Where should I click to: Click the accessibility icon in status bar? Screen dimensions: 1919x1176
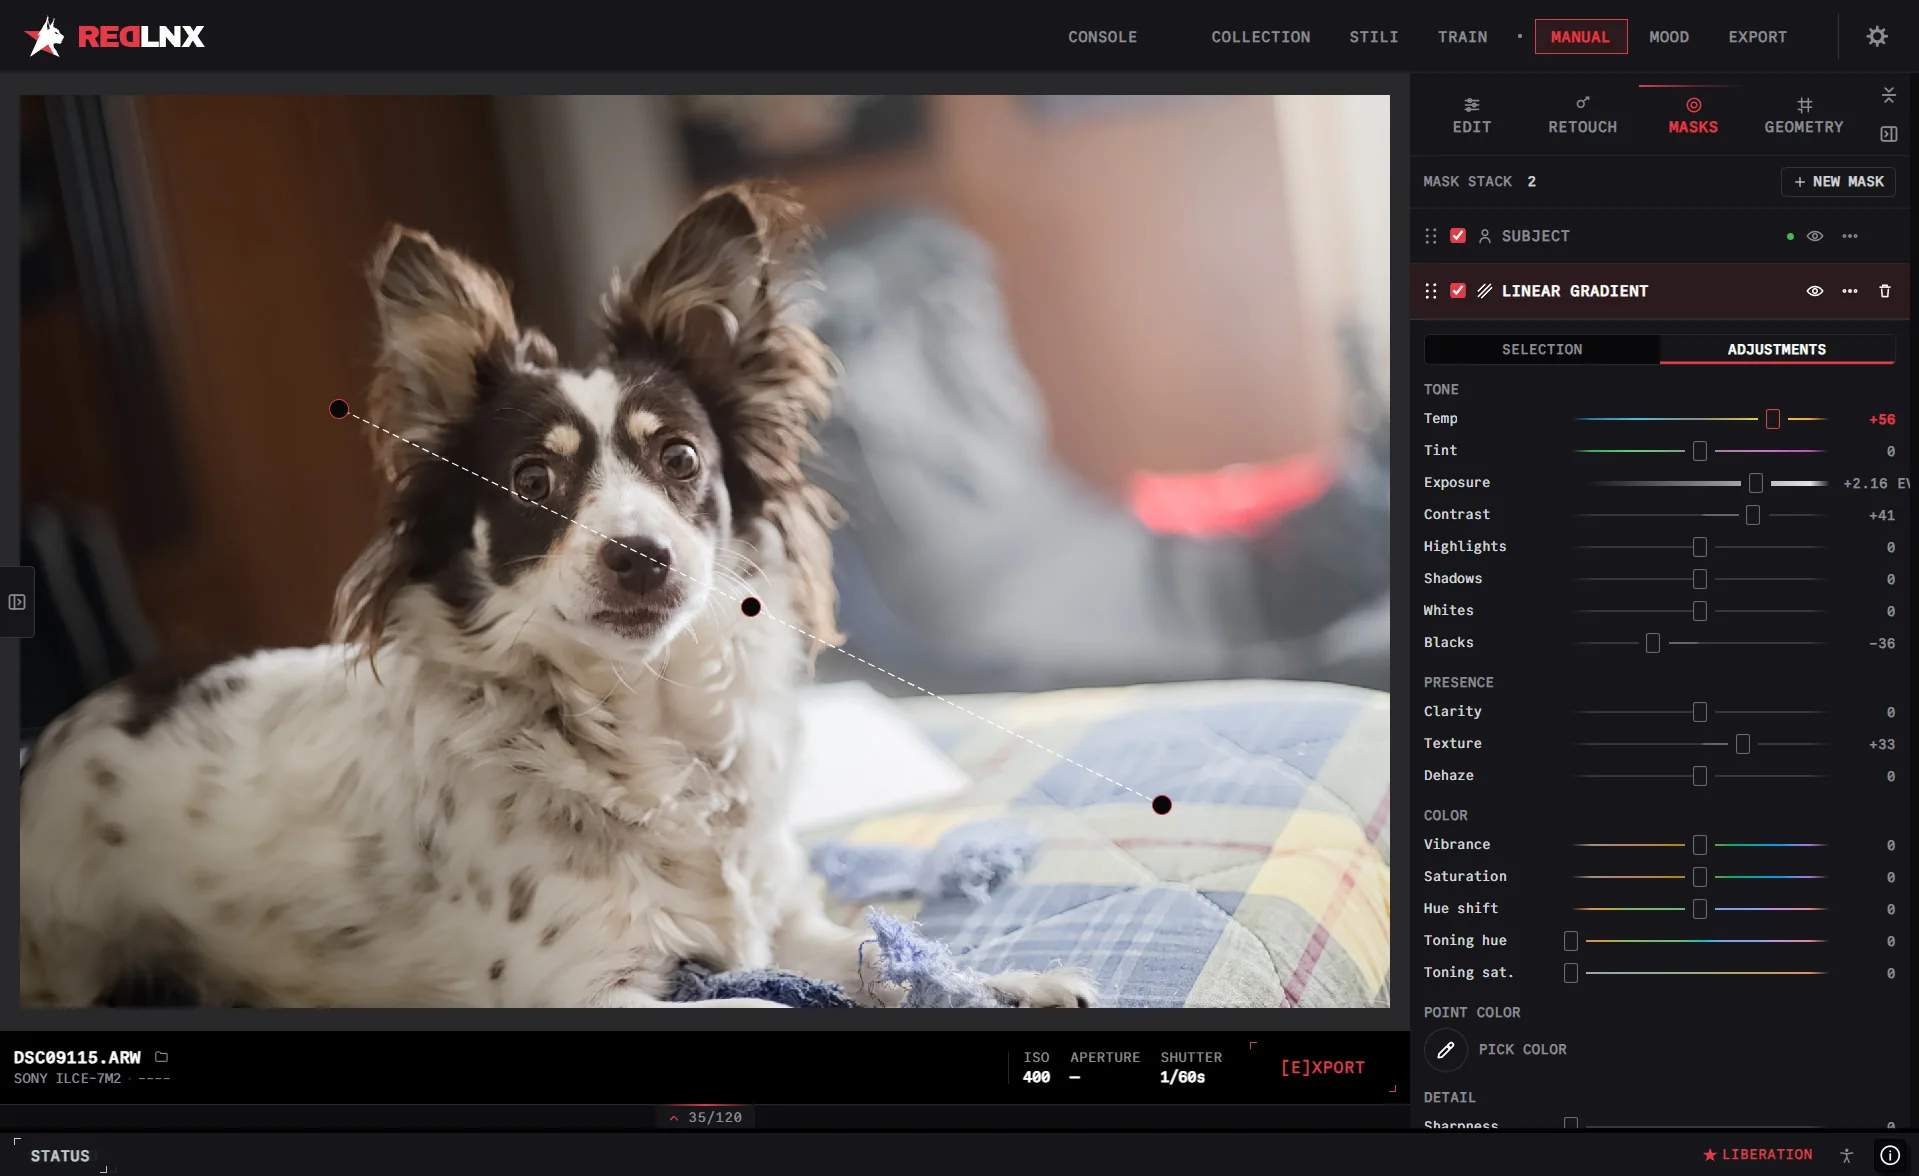tap(1846, 1155)
